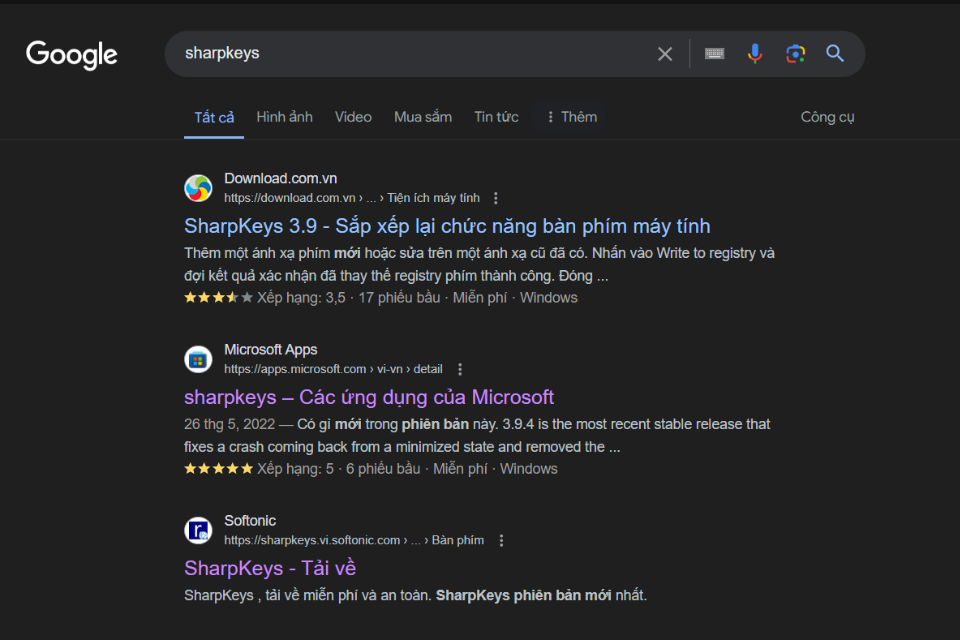Viewport: 960px width, 640px height.
Task: Open the Tin tức tab
Action: pyautogui.click(x=496, y=117)
